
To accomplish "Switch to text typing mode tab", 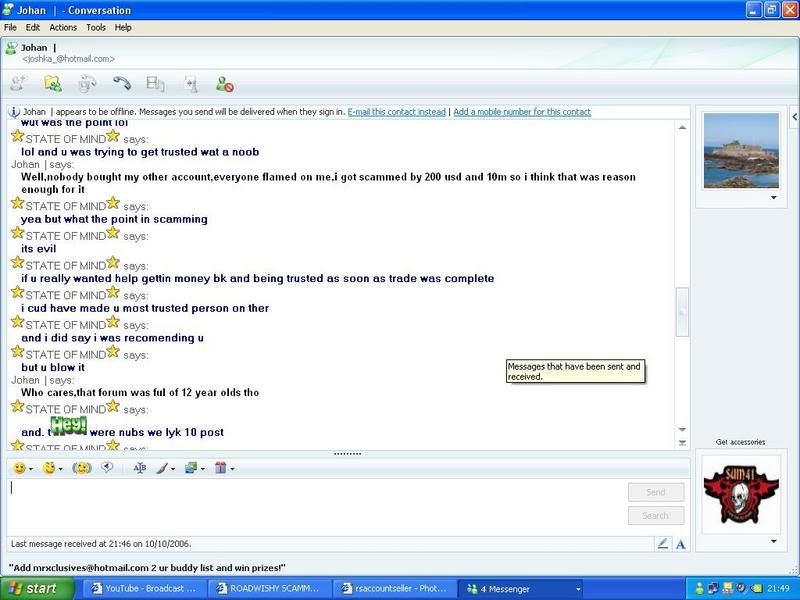I will click(x=680, y=544).
